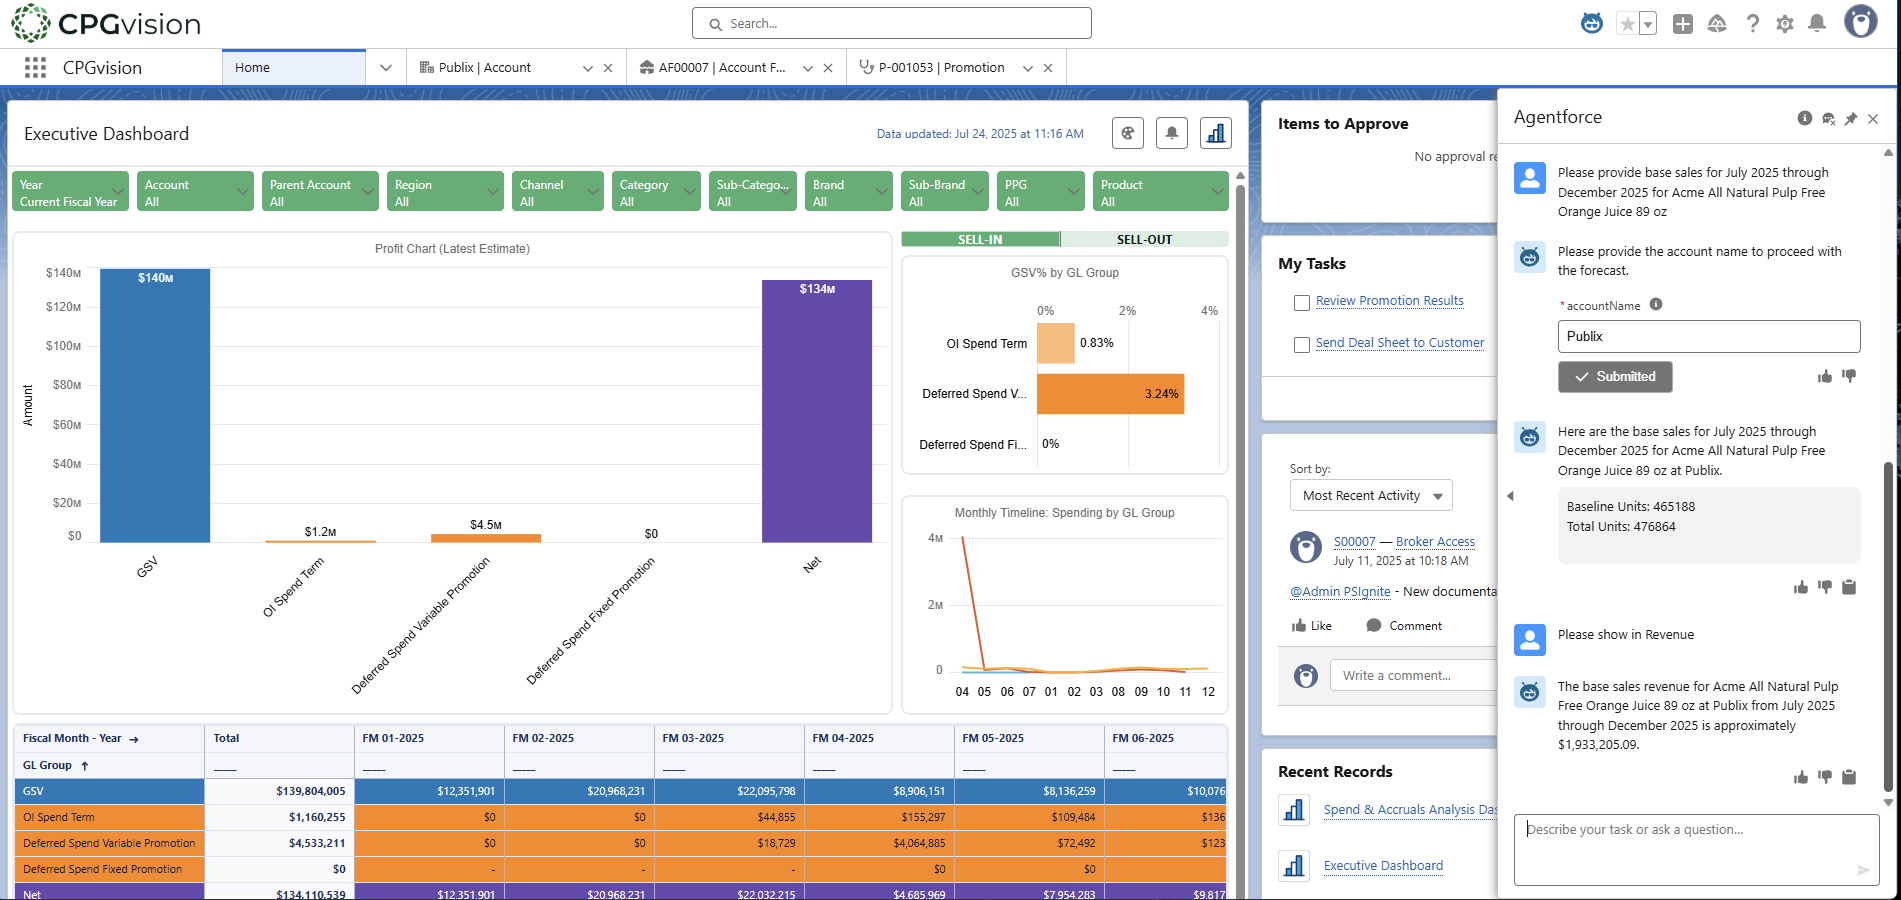Favorite this page with the star icon
The height and width of the screenshot is (900, 1901).
[x=1627, y=24]
